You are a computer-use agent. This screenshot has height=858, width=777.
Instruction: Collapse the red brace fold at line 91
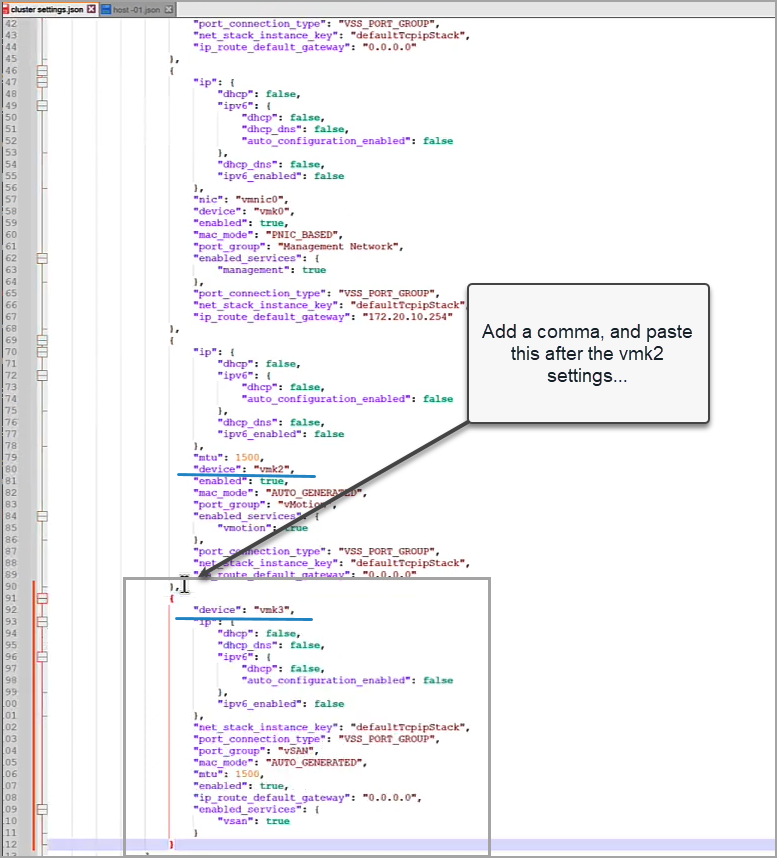[42, 599]
